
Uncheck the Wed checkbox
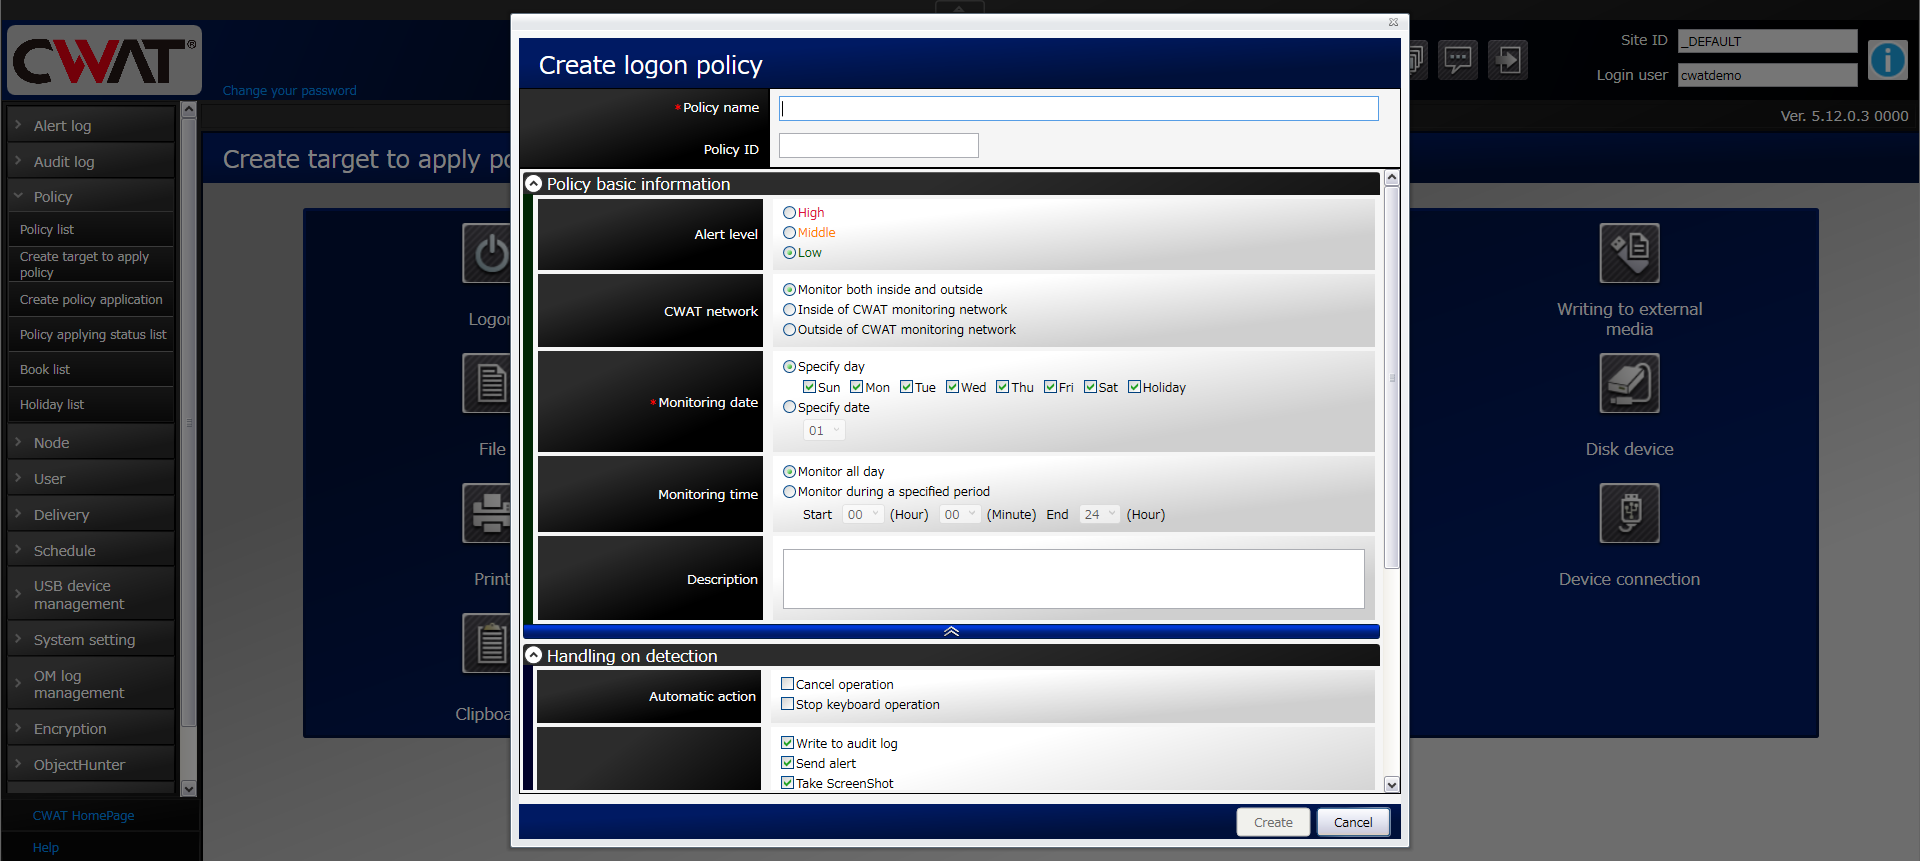click(953, 387)
